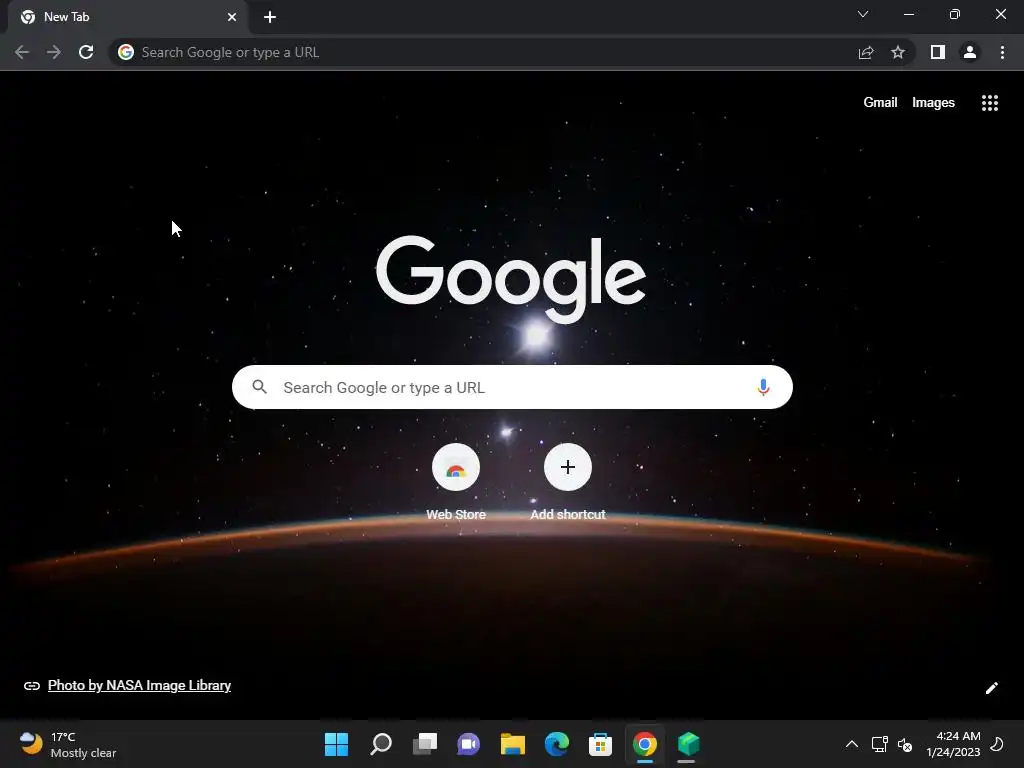Viewport: 1024px width, 768px height.
Task: Open the green cube app on the taskbar
Action: coord(688,744)
